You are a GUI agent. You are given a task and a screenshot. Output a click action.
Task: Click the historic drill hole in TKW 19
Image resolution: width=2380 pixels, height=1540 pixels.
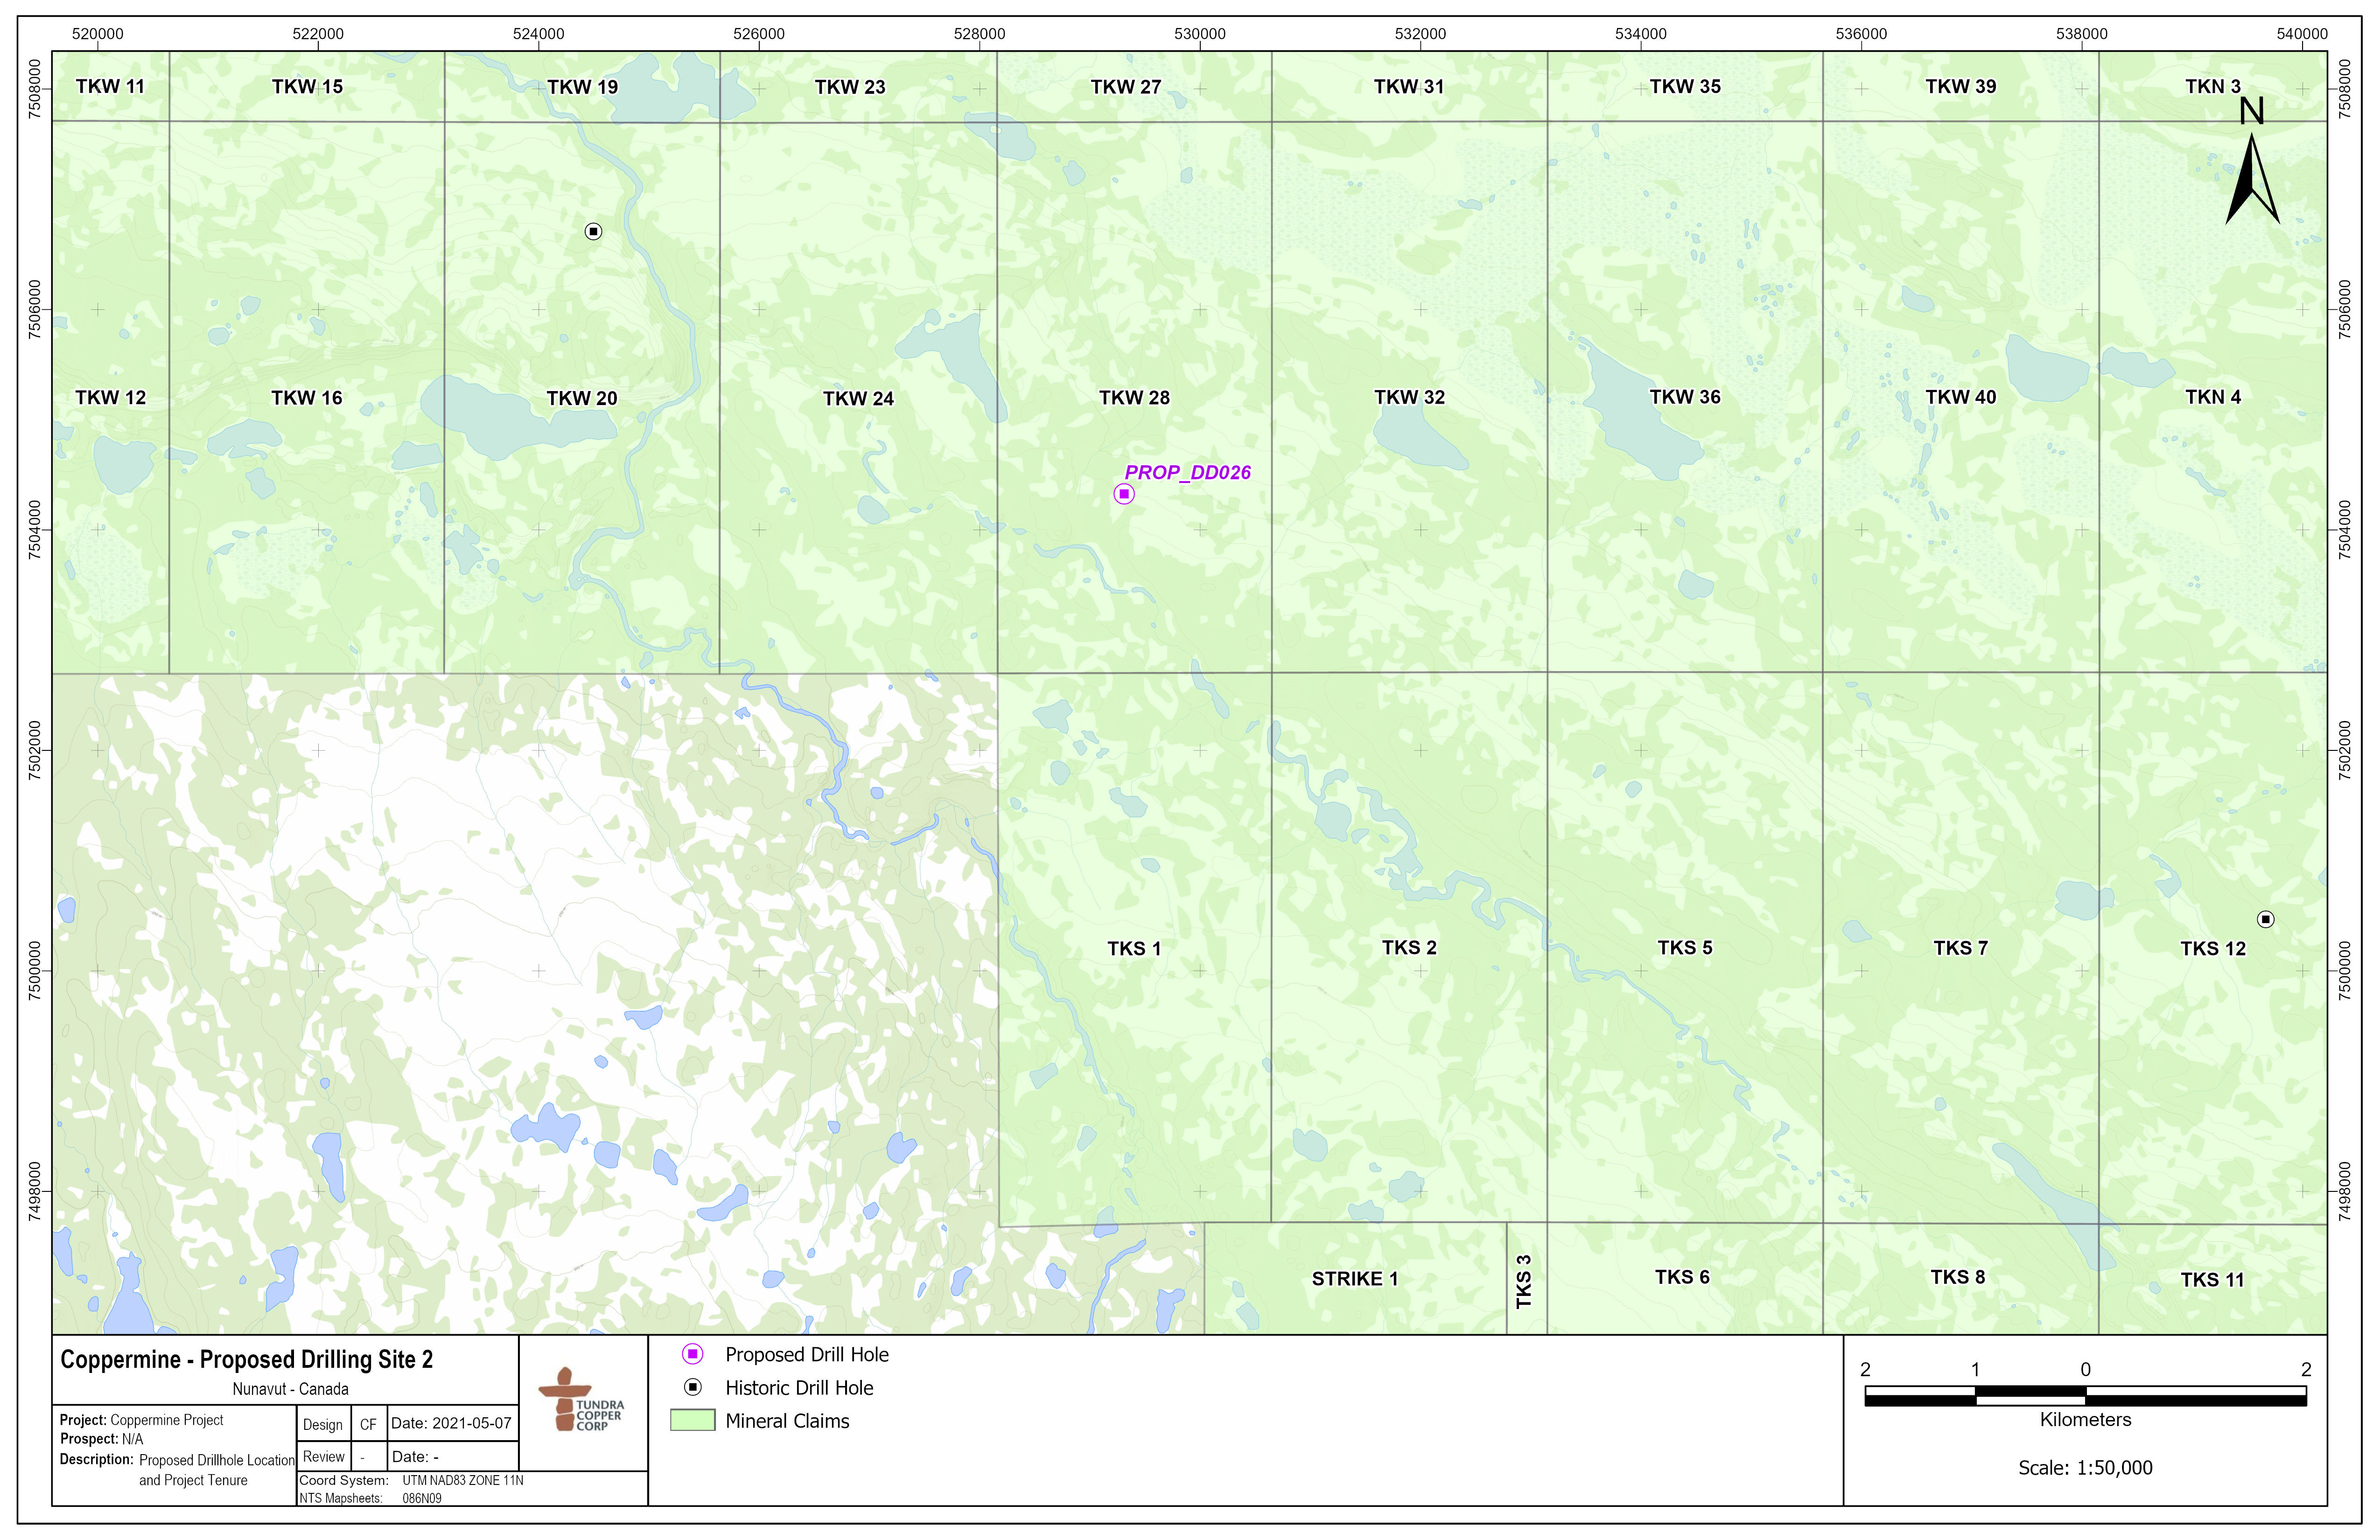click(593, 232)
